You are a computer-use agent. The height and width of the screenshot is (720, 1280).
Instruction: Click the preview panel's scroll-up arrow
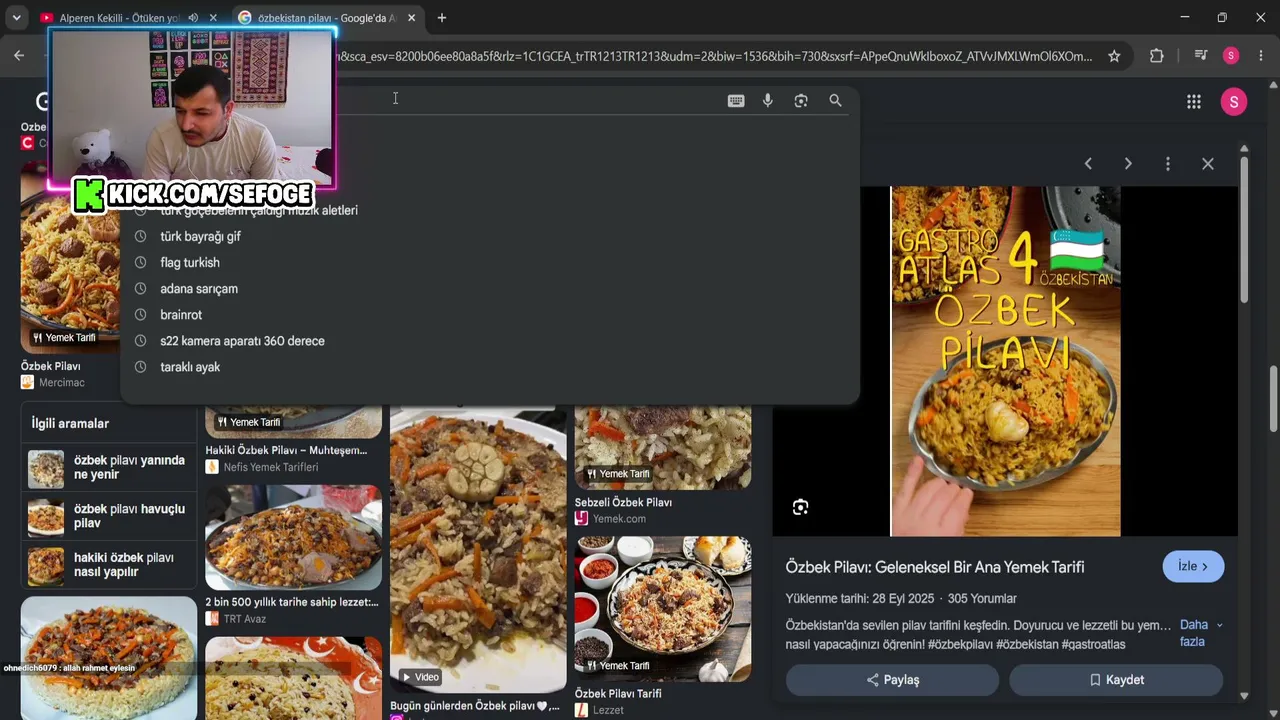point(1244,149)
